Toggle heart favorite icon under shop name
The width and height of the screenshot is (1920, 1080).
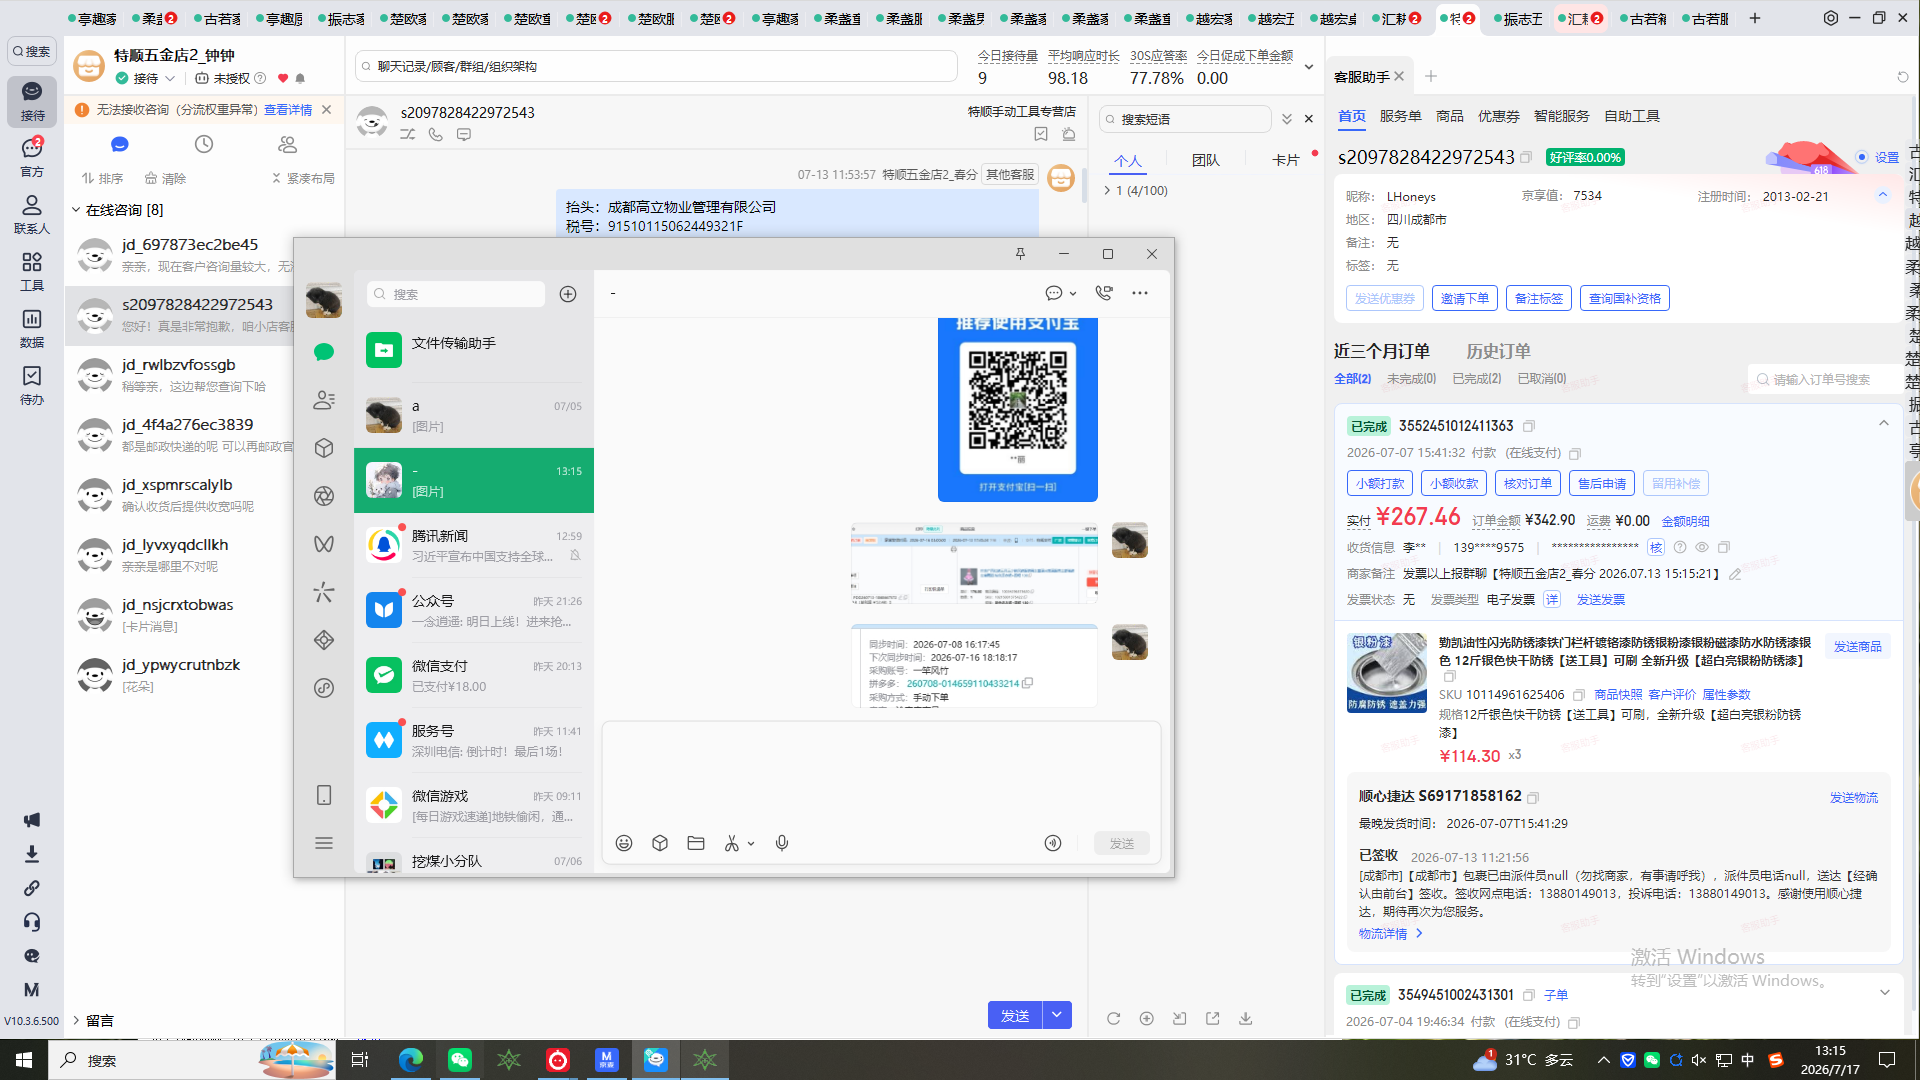[283, 78]
